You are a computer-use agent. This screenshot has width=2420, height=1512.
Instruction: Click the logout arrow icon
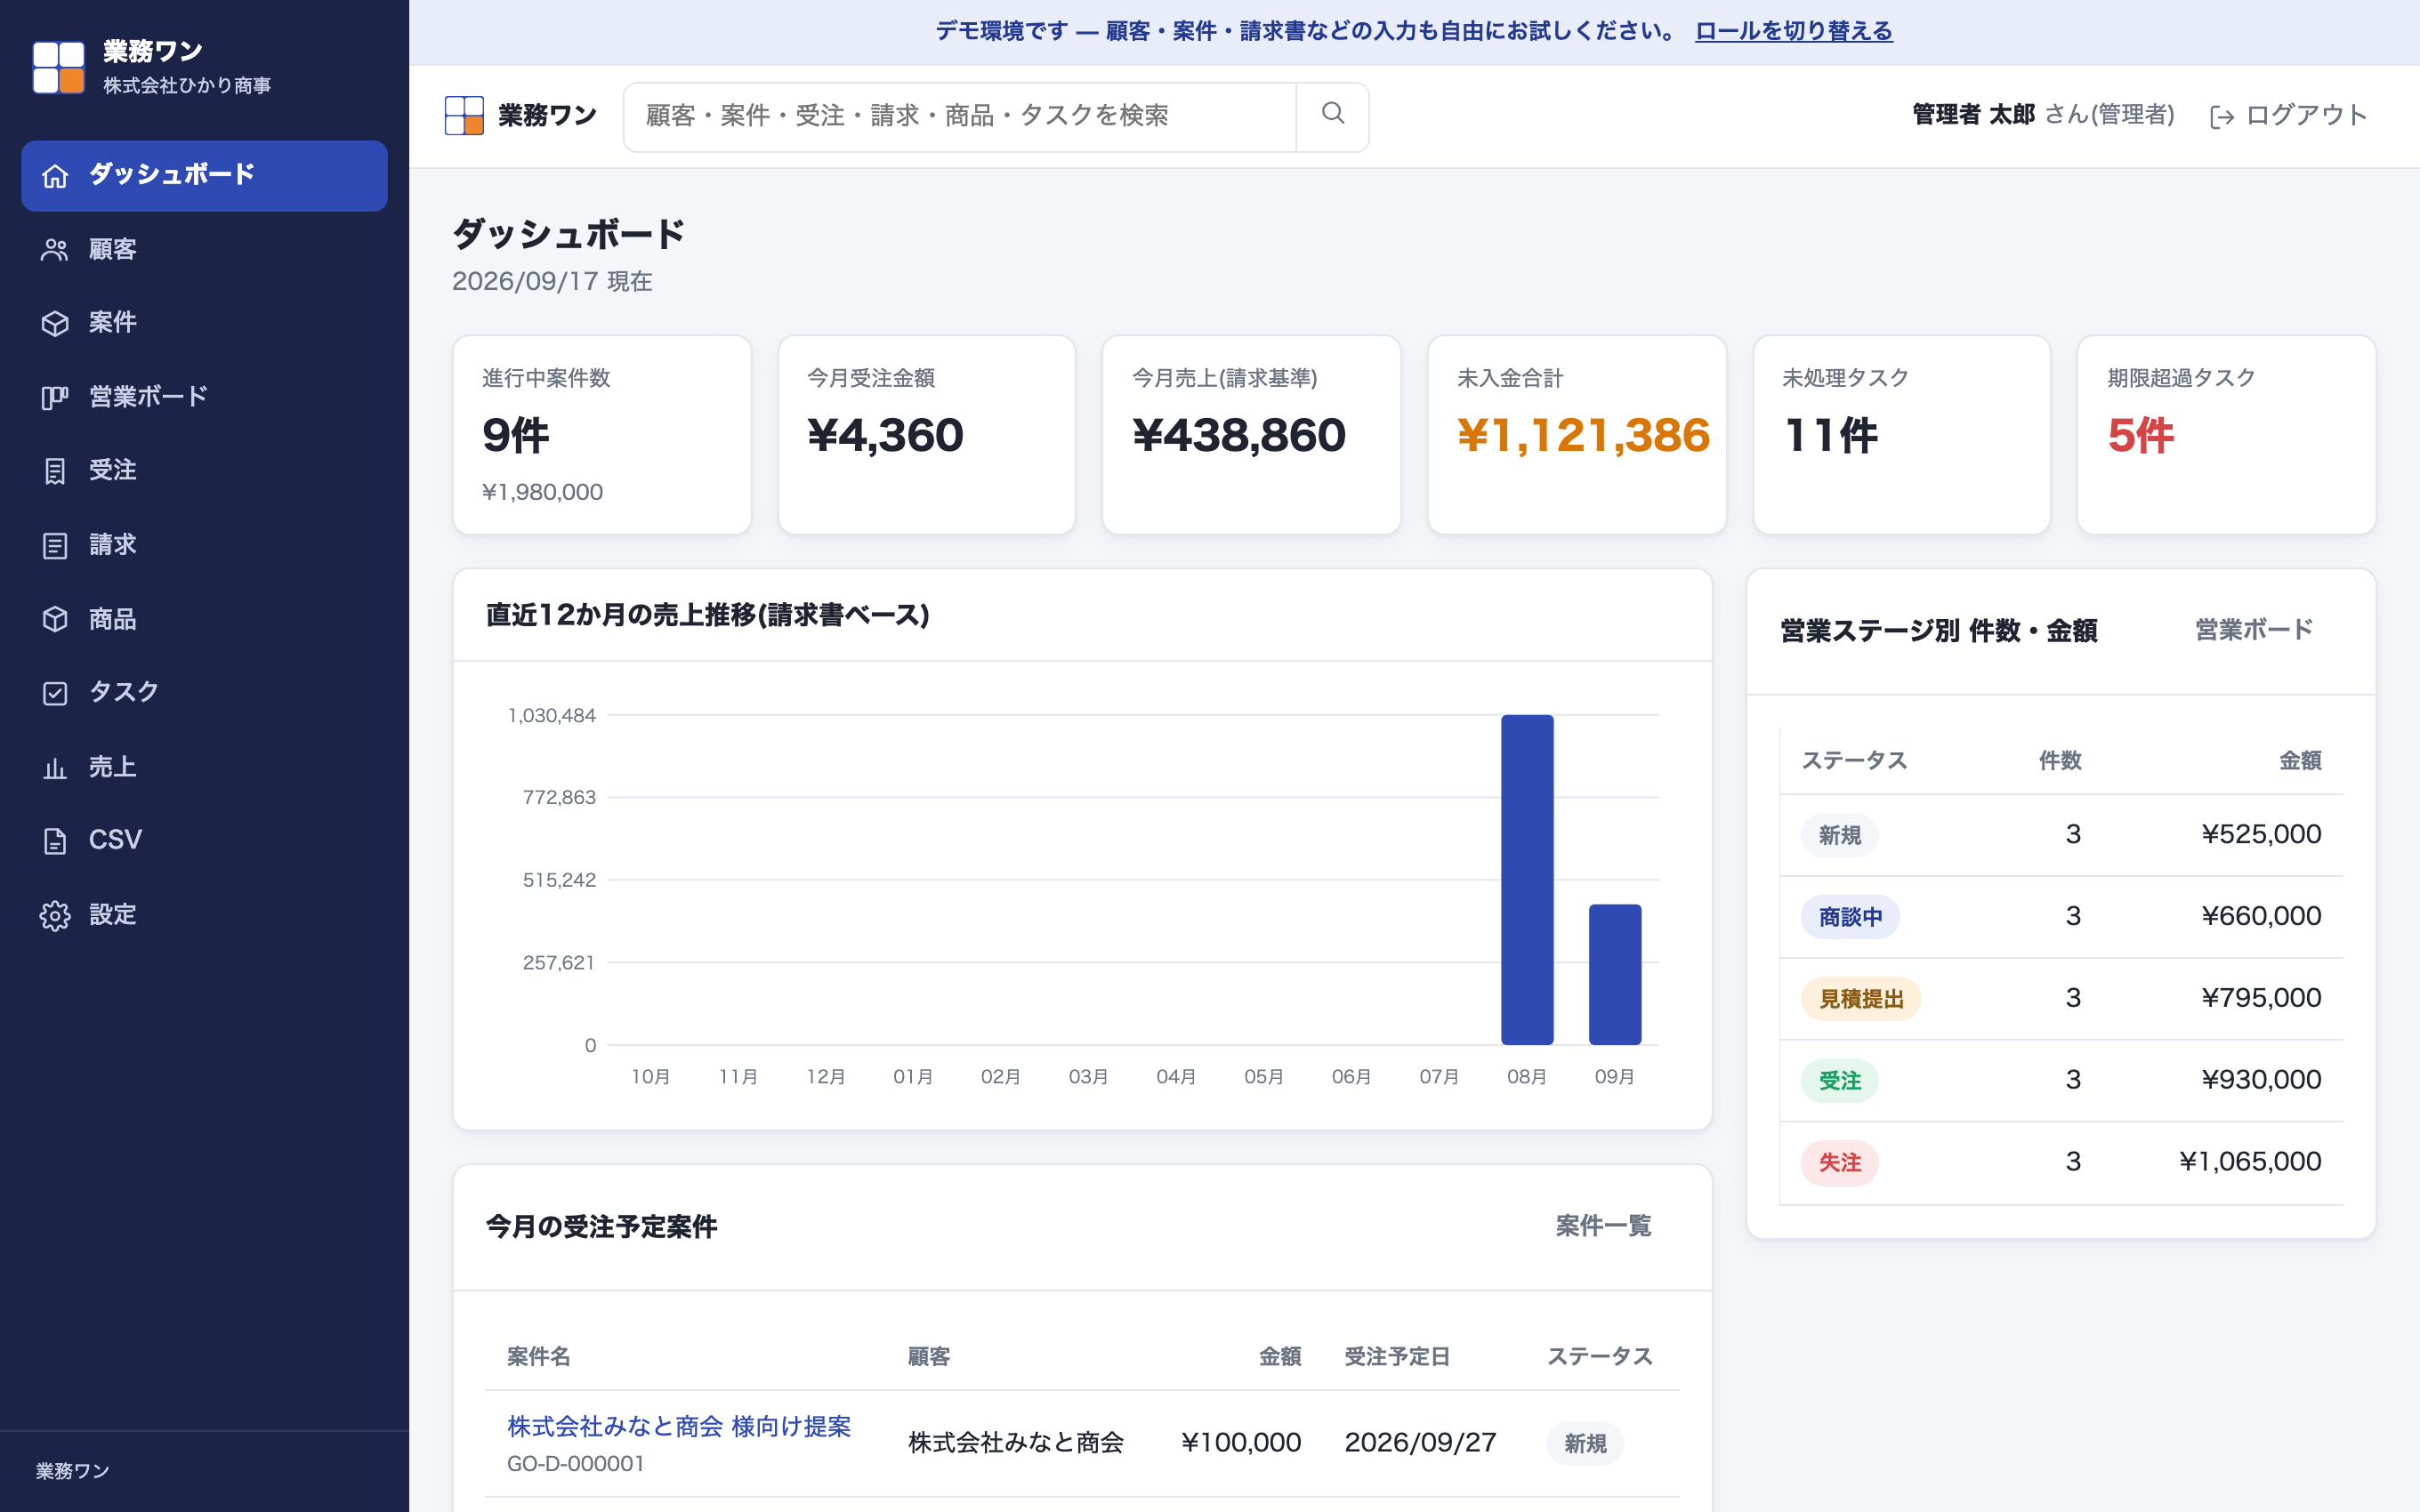pos(2221,117)
